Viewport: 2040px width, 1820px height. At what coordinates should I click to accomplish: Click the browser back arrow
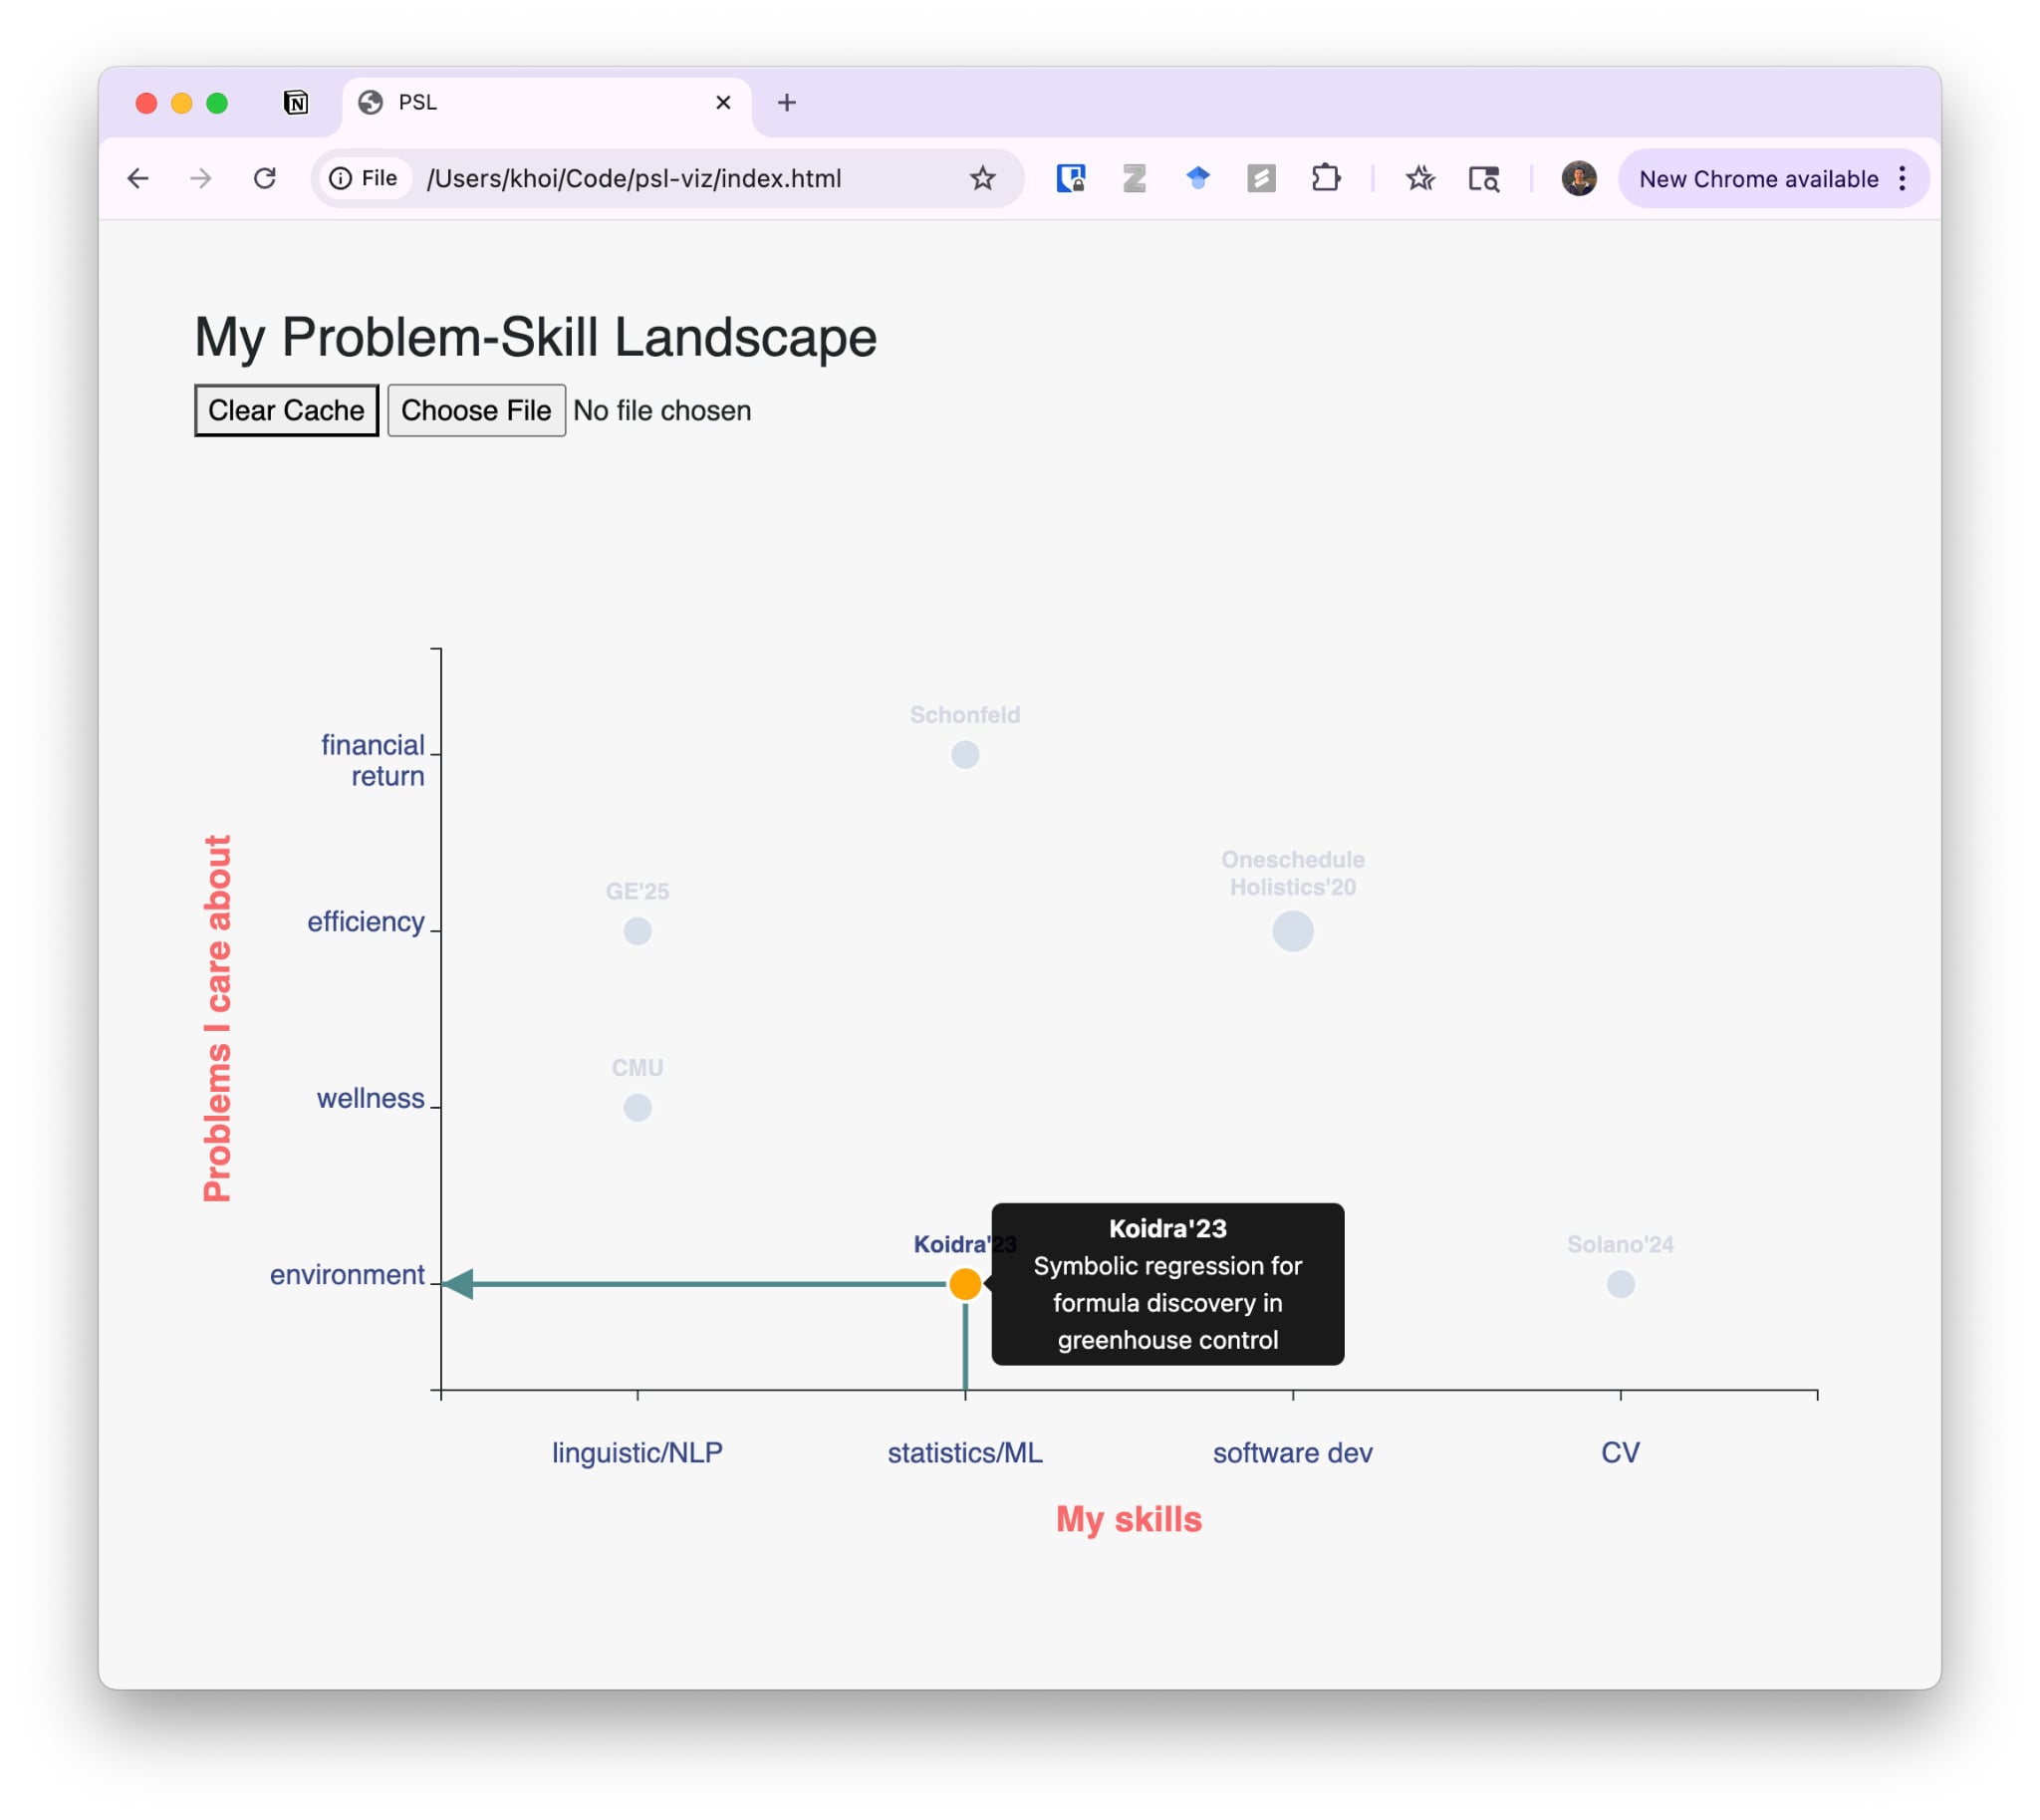pos(138,179)
